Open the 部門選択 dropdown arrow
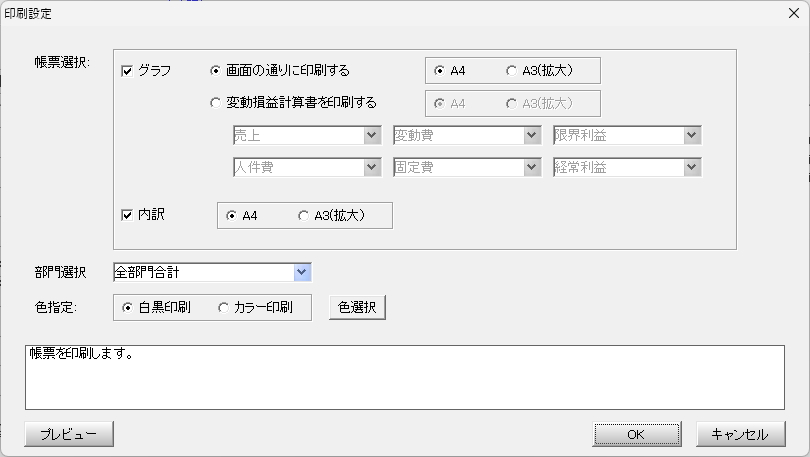The width and height of the screenshot is (810, 457). [x=302, y=272]
